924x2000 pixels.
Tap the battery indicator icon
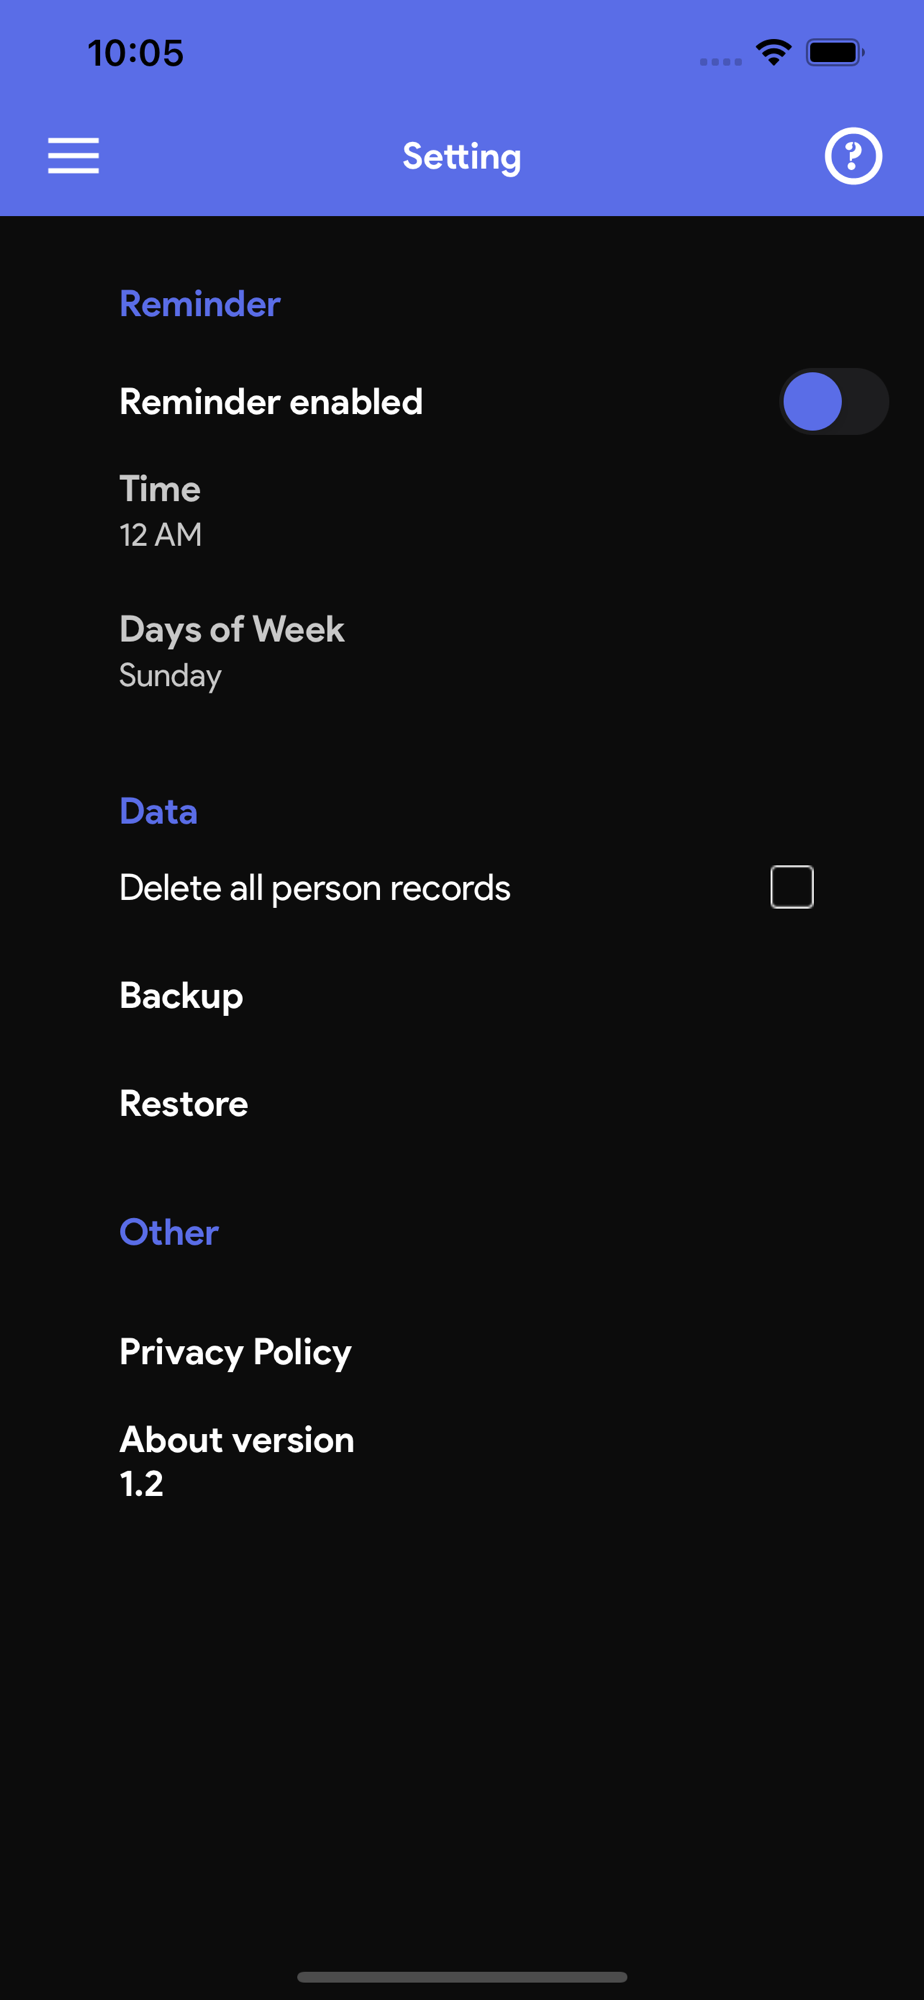[x=835, y=52]
